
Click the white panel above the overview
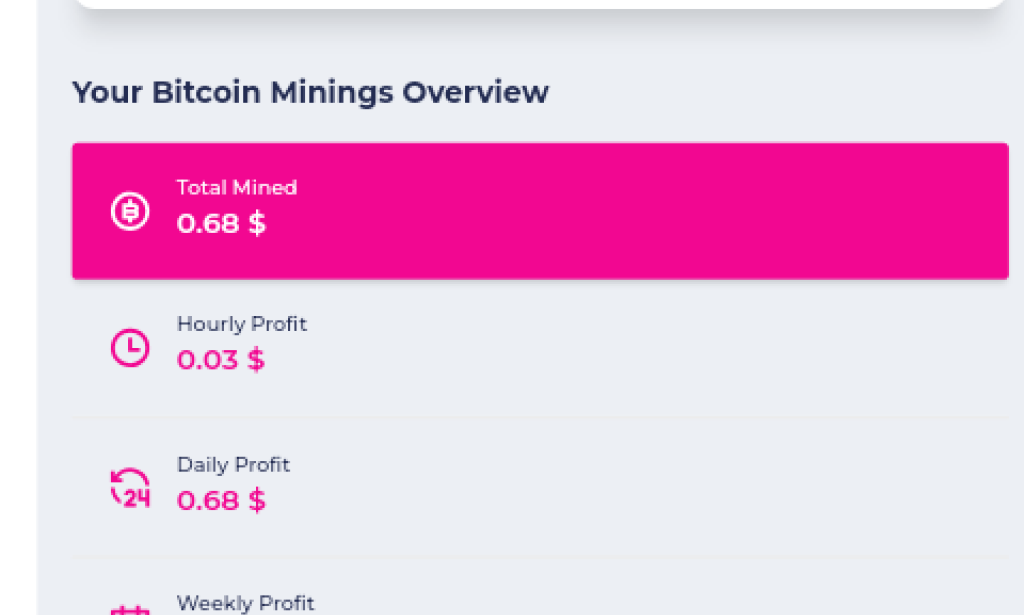tap(540, 5)
